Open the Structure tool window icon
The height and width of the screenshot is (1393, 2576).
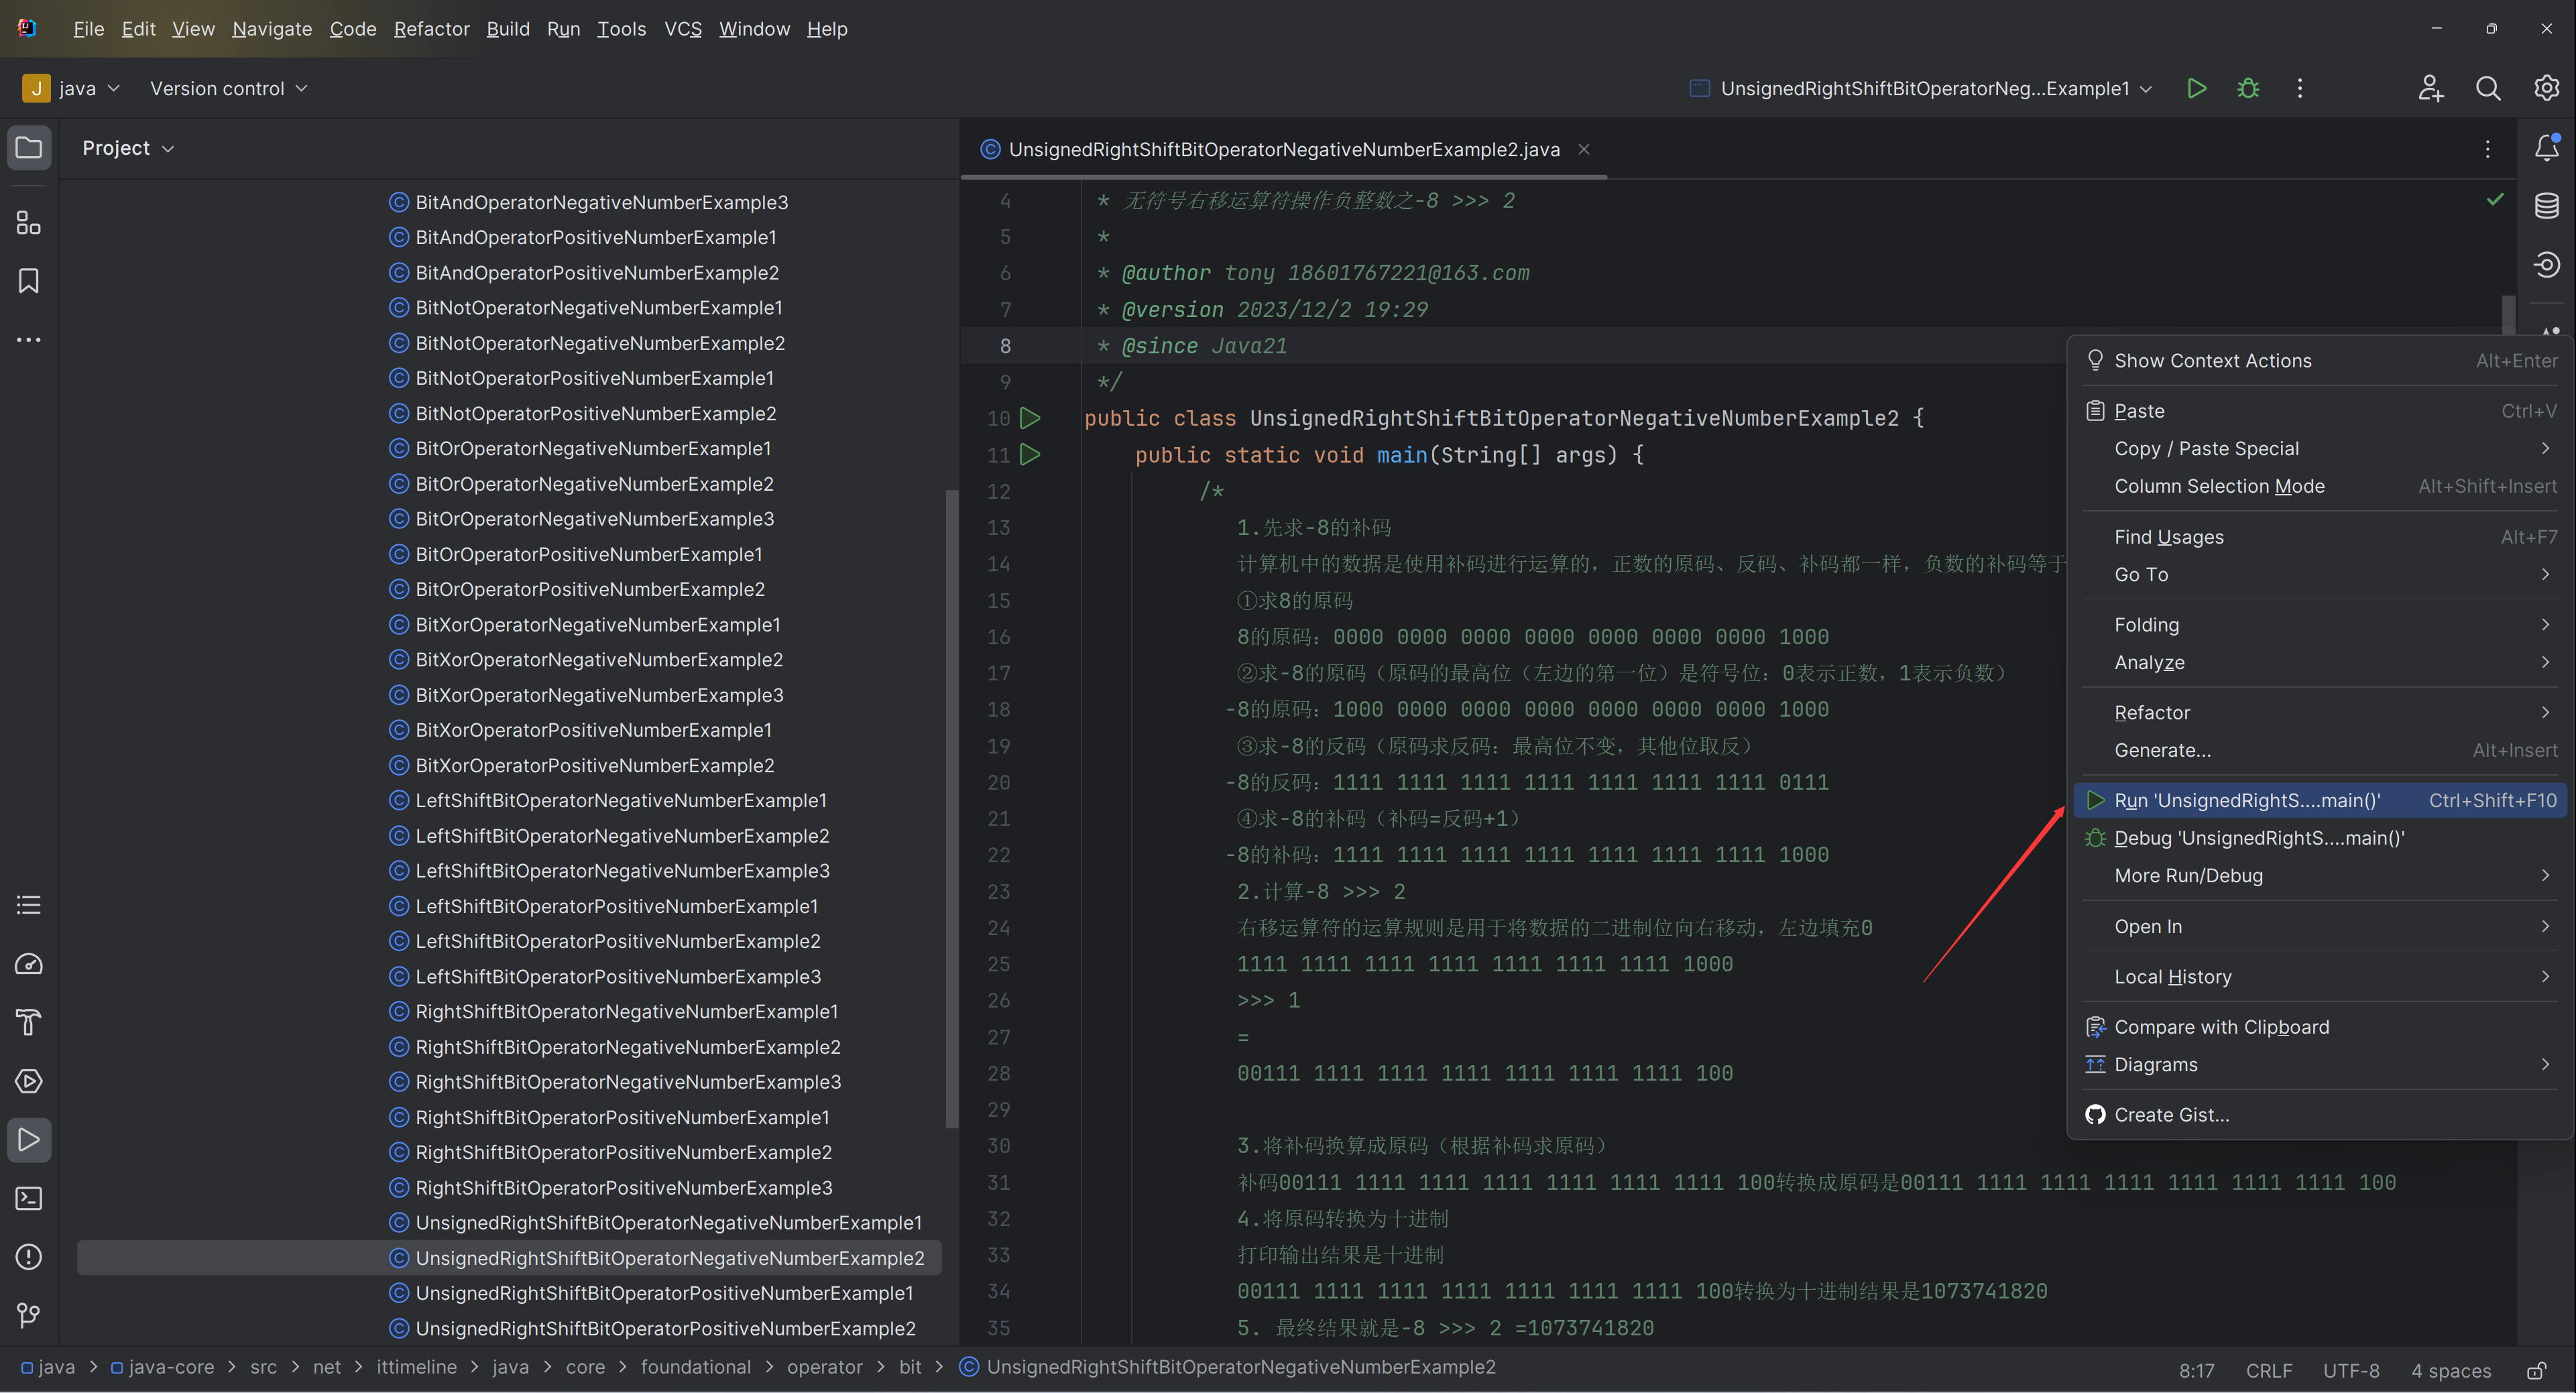29,222
